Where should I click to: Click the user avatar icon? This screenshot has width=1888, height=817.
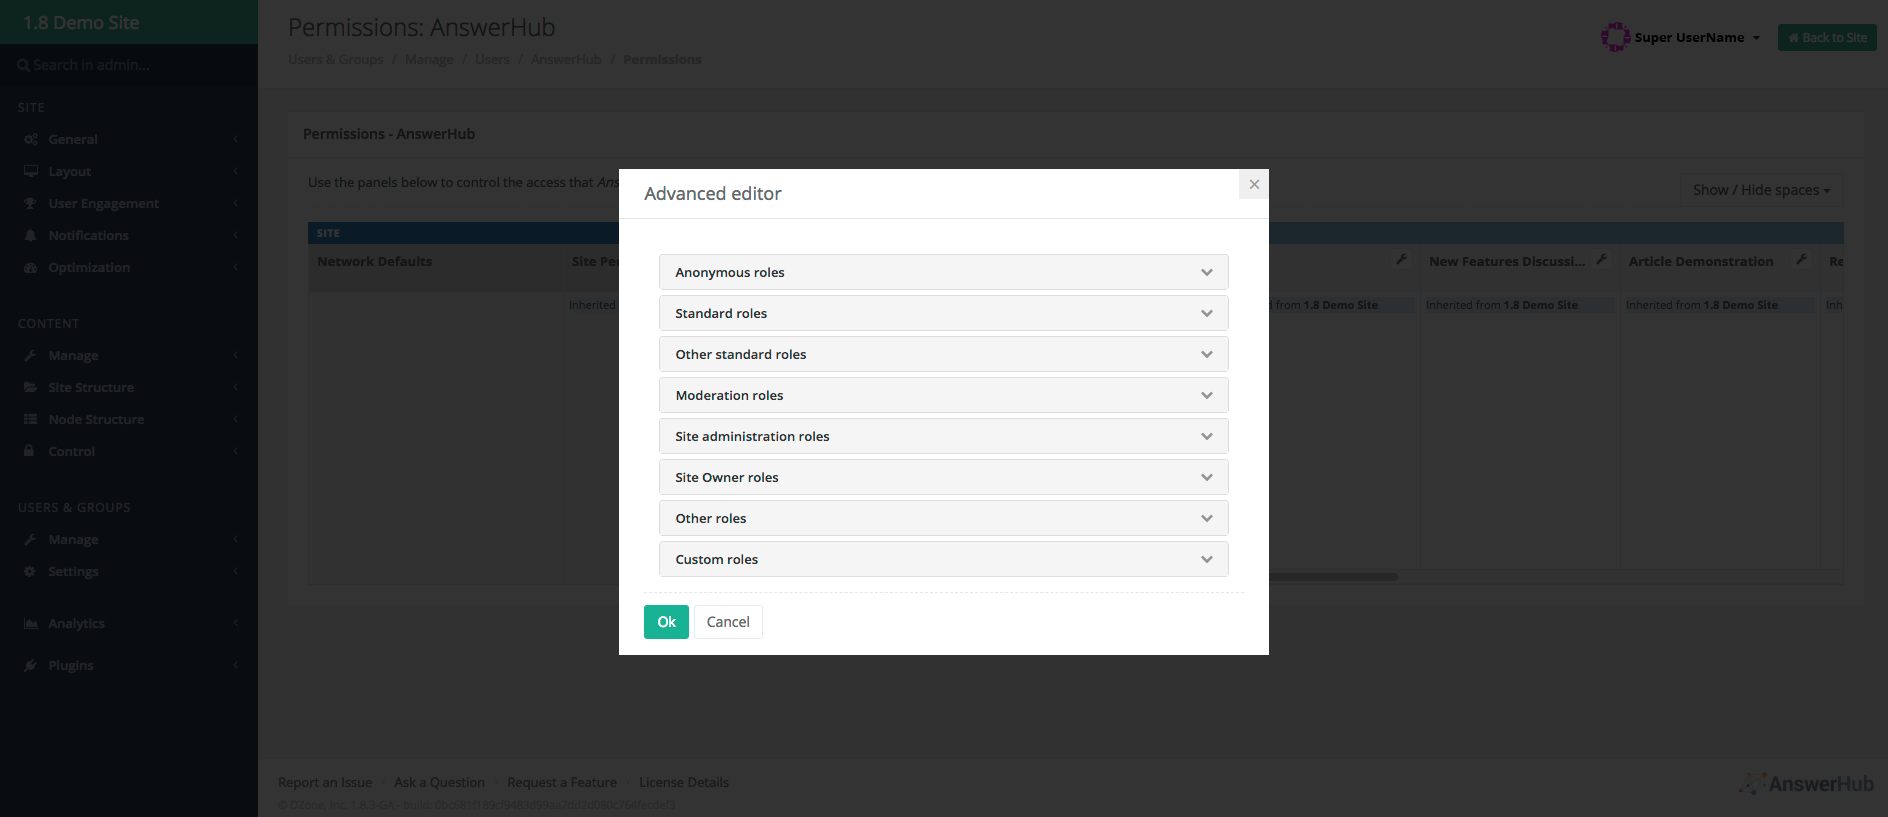pos(1615,37)
